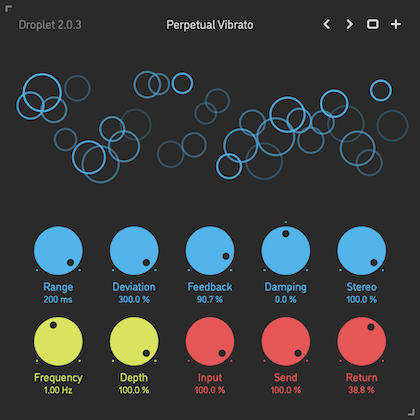
Task: Click the blue Stereo knob
Action: 362,251
